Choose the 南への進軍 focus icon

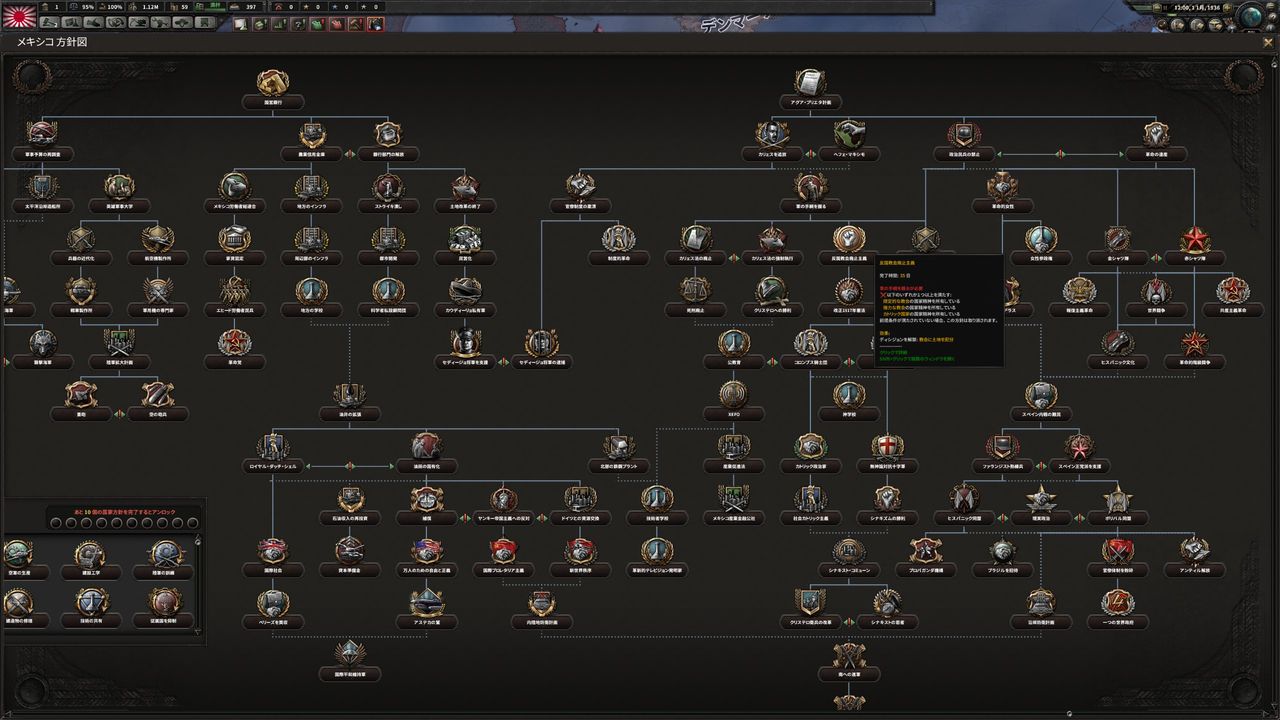(849, 654)
